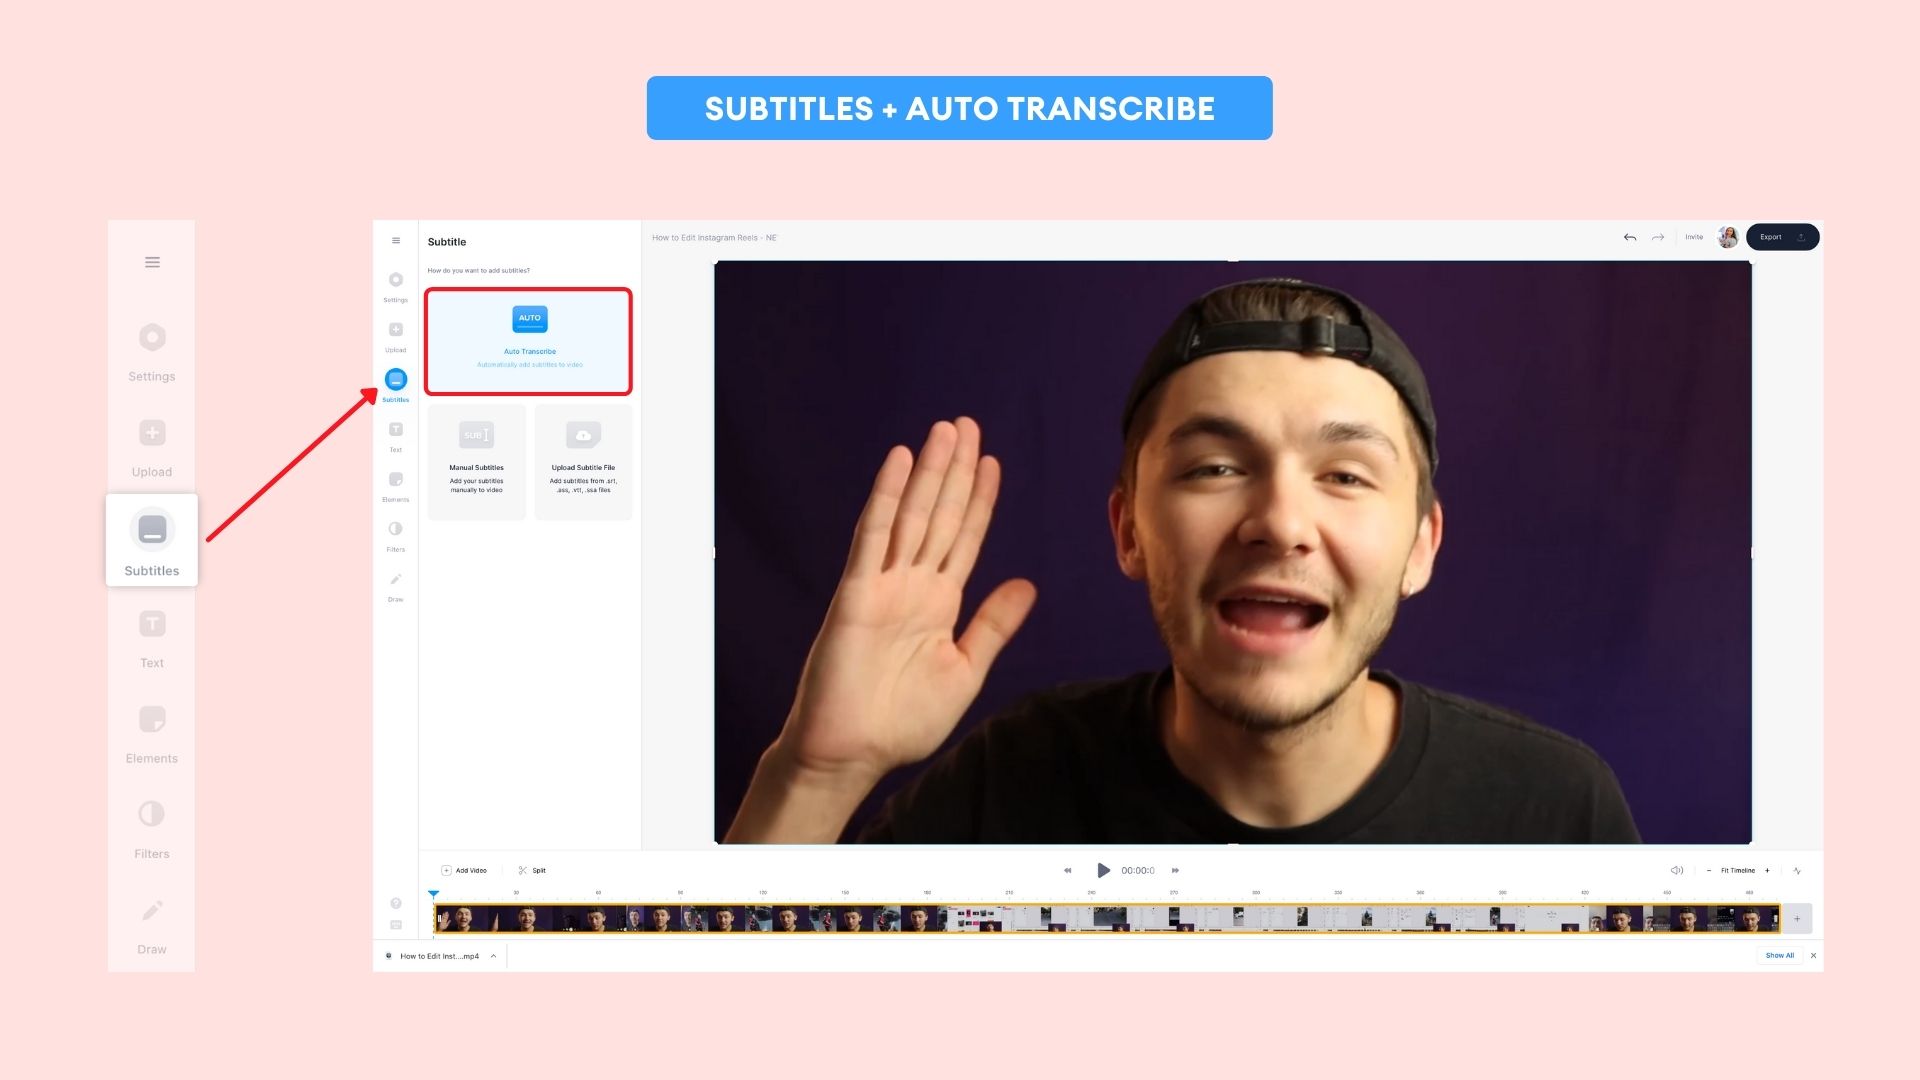Expand the chevron next to the downloaded mp4
This screenshot has height=1080, width=1920.
[493, 956]
